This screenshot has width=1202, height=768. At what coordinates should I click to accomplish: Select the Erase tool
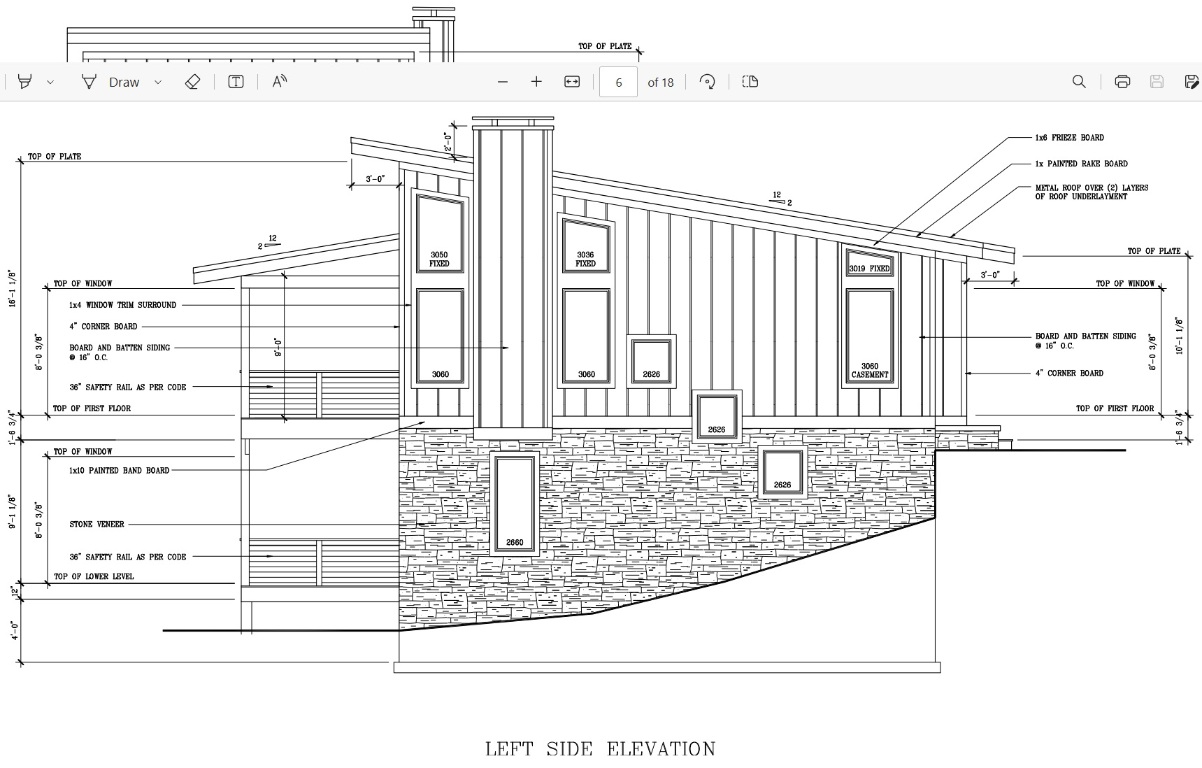click(193, 82)
